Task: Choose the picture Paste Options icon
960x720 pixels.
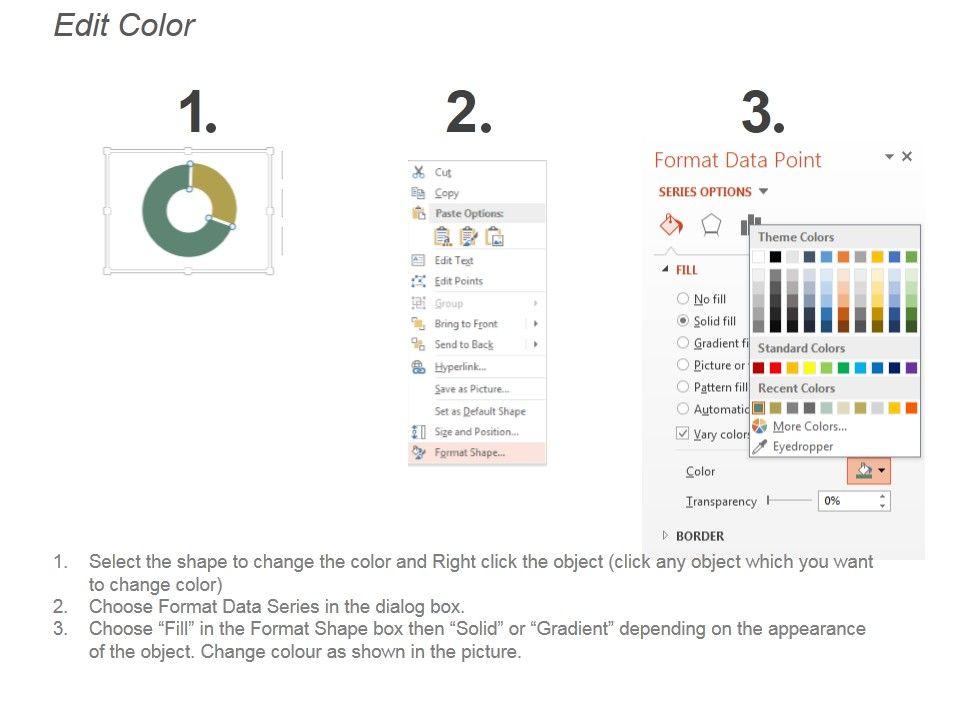Action: (494, 236)
